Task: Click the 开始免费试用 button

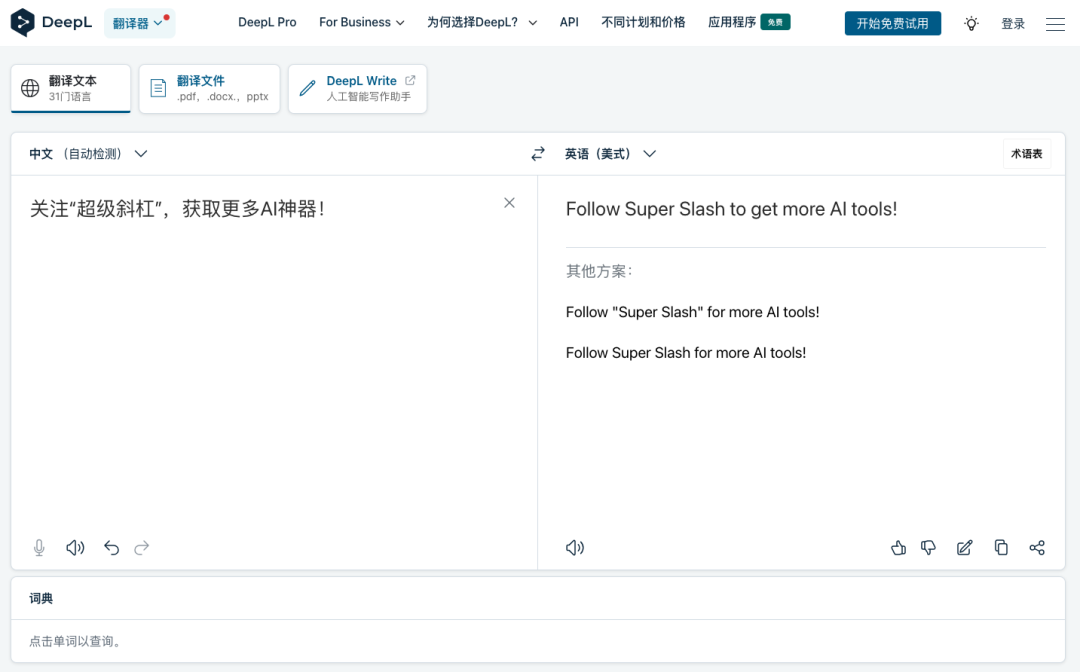Action: [x=892, y=23]
